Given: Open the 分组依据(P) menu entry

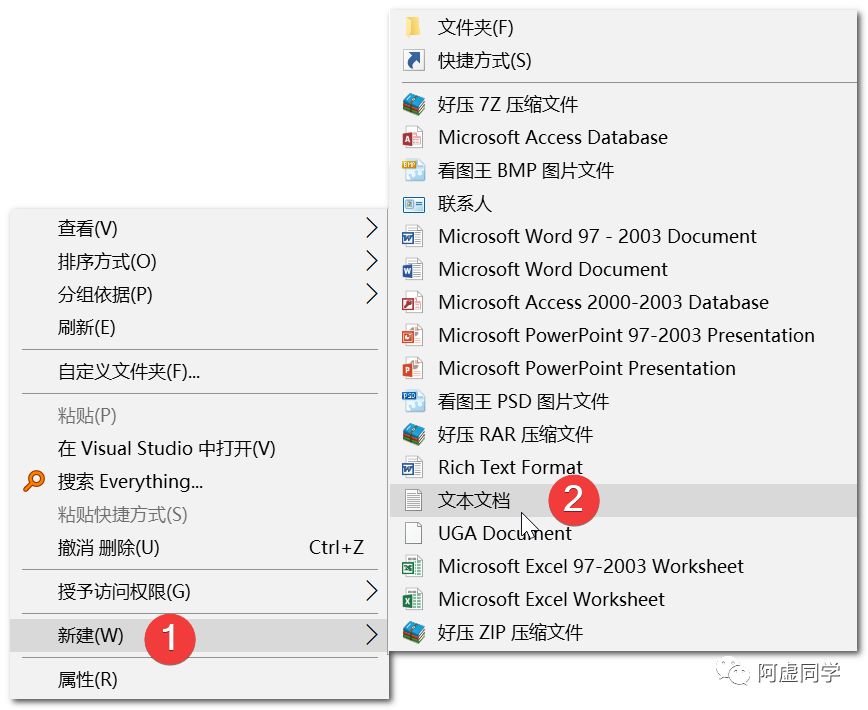Looking at the screenshot, I should 199,294.
